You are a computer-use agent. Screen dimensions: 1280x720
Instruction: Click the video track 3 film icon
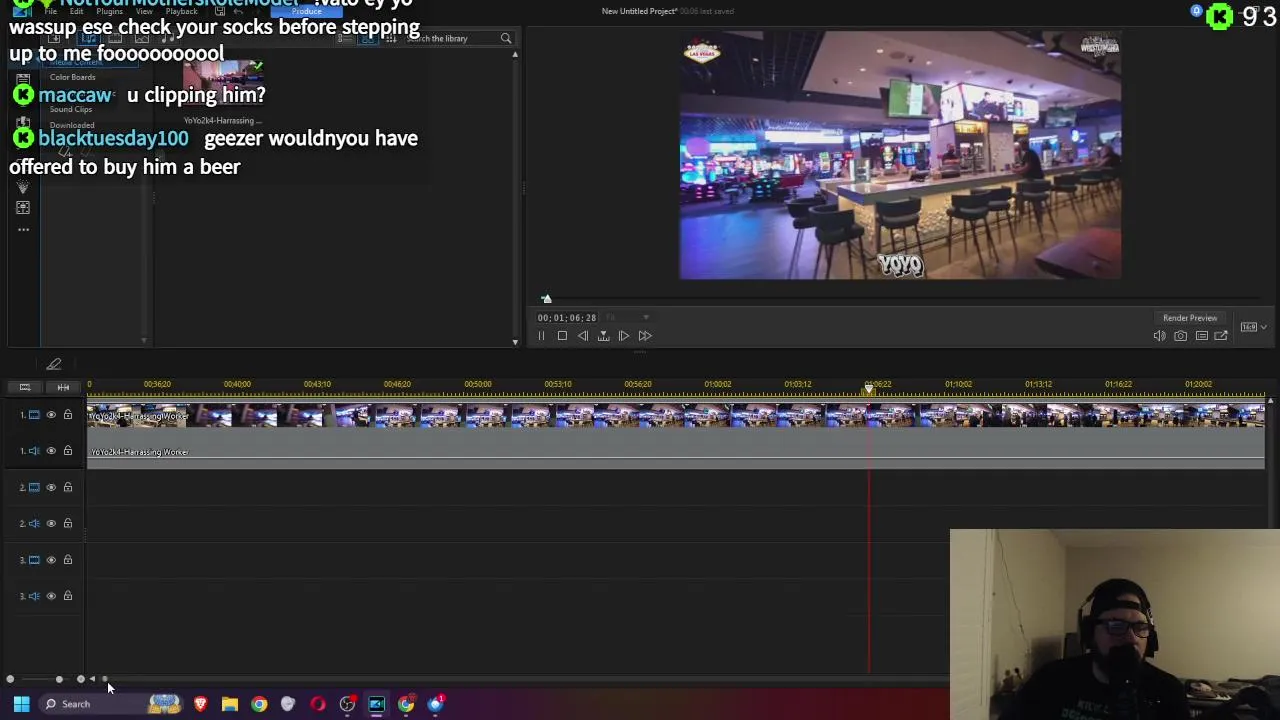34,560
